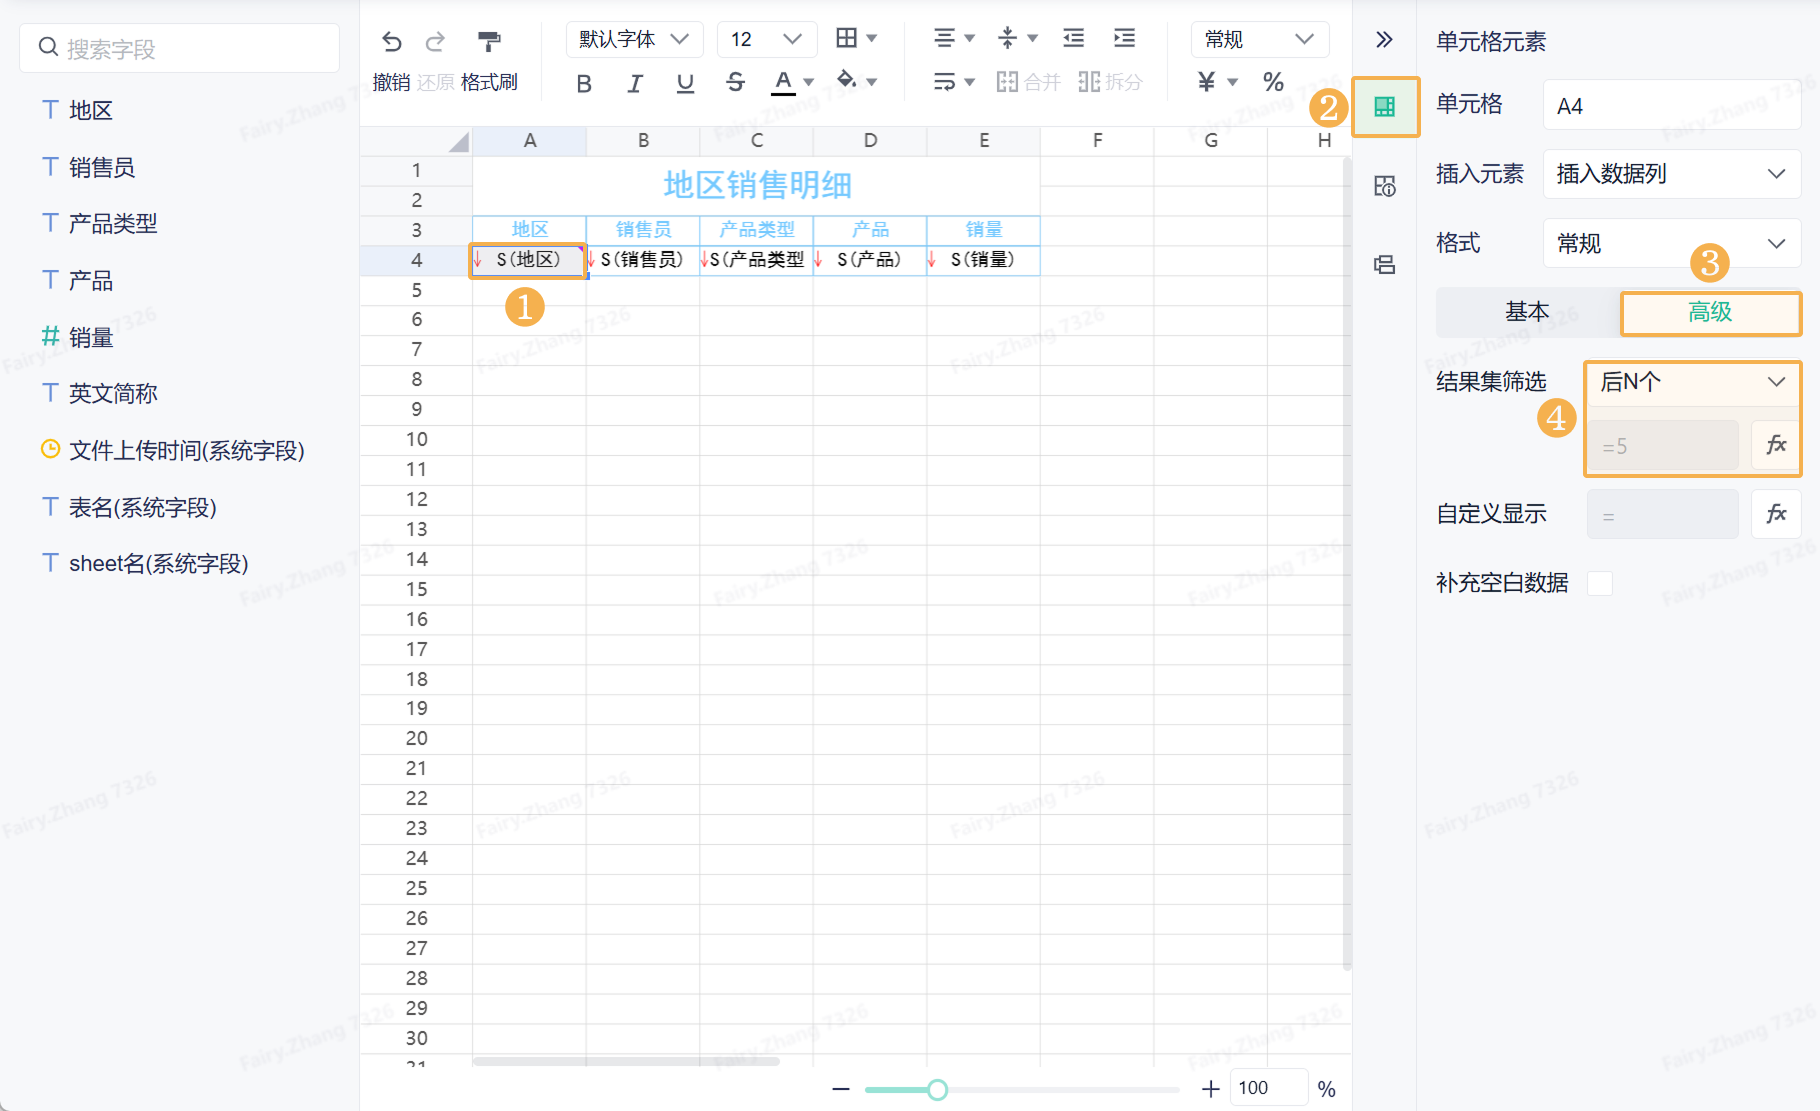Toggle the 补充空白数据 checkbox
This screenshot has width=1820, height=1111.
[x=1600, y=583]
